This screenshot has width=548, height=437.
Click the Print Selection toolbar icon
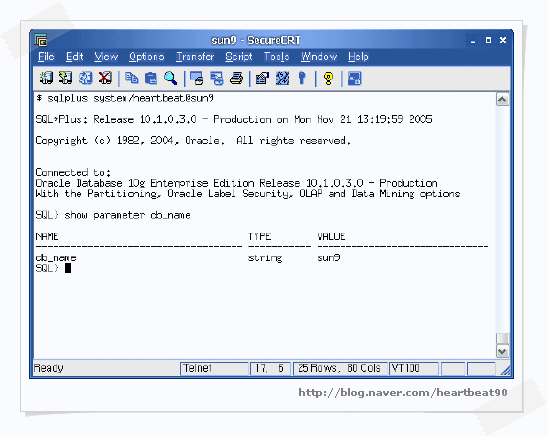pyautogui.click(x=217, y=78)
